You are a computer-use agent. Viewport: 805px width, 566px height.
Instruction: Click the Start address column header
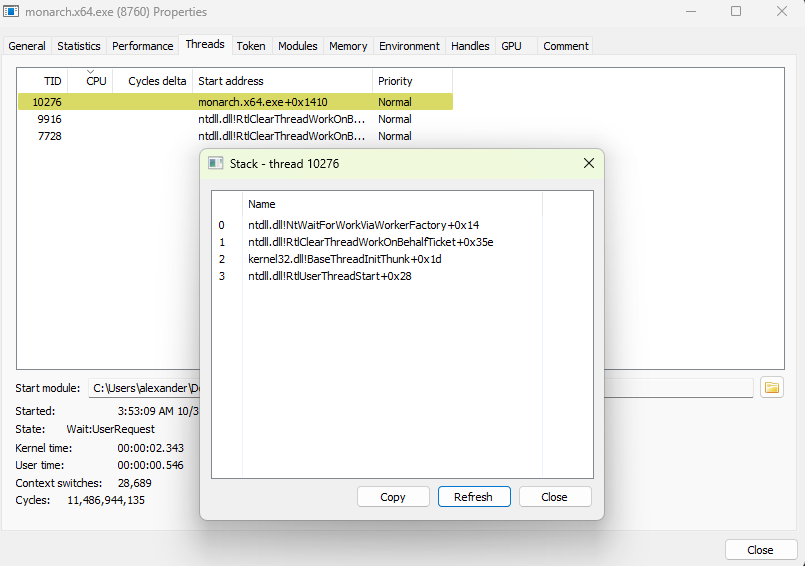(x=231, y=81)
